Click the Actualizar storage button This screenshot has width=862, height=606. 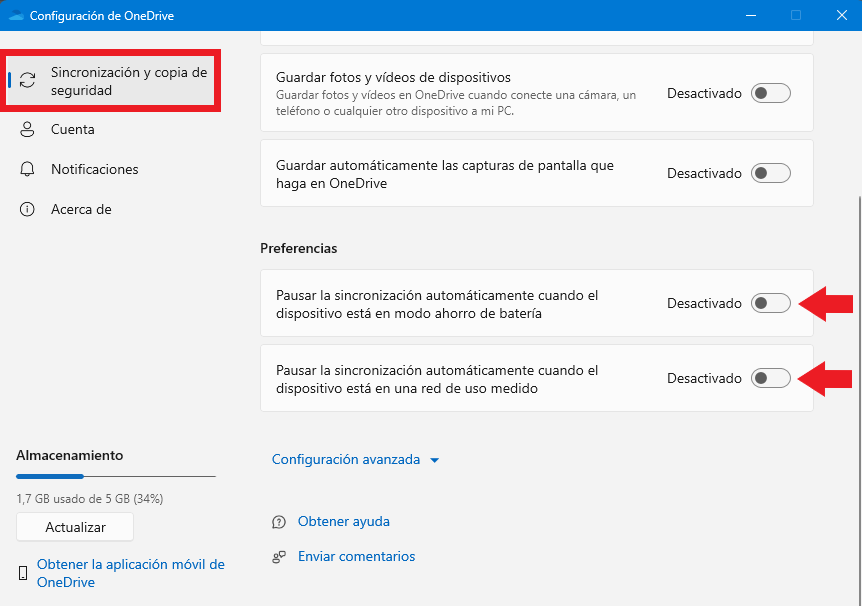75,527
